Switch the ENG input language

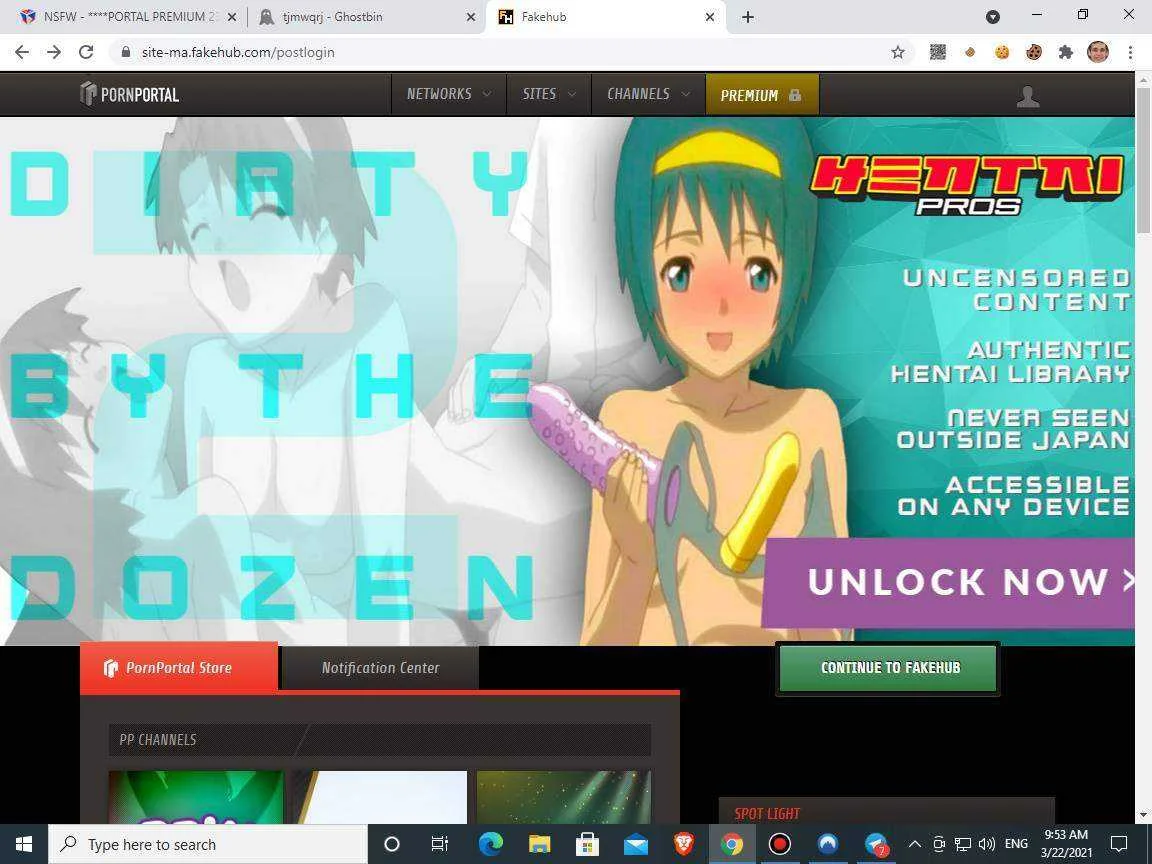pyautogui.click(x=1016, y=844)
